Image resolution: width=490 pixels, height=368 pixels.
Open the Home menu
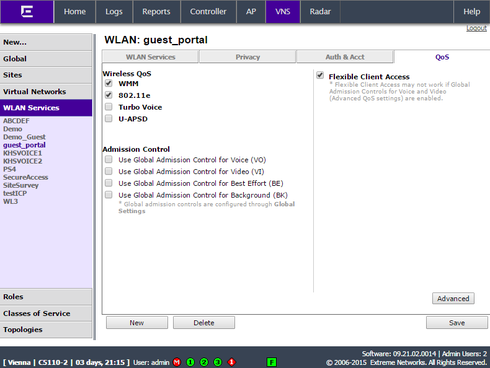tap(75, 12)
